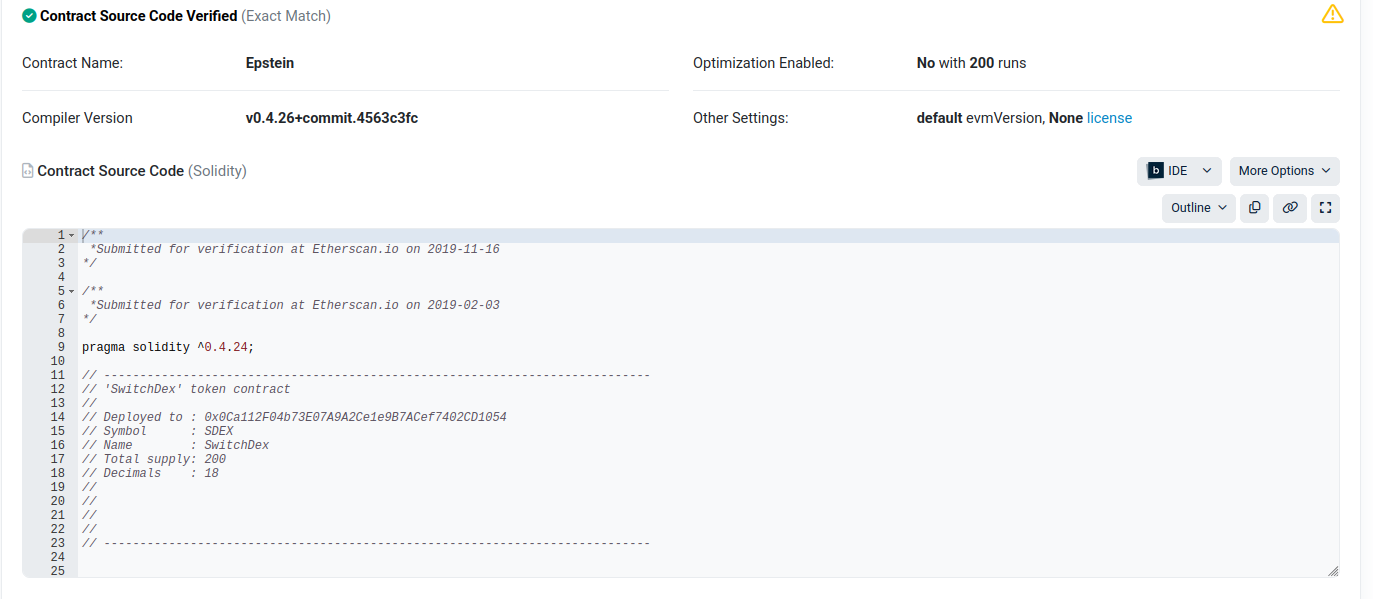Click the yellow warning triangle icon
1373x599 pixels.
pyautogui.click(x=1332, y=15)
